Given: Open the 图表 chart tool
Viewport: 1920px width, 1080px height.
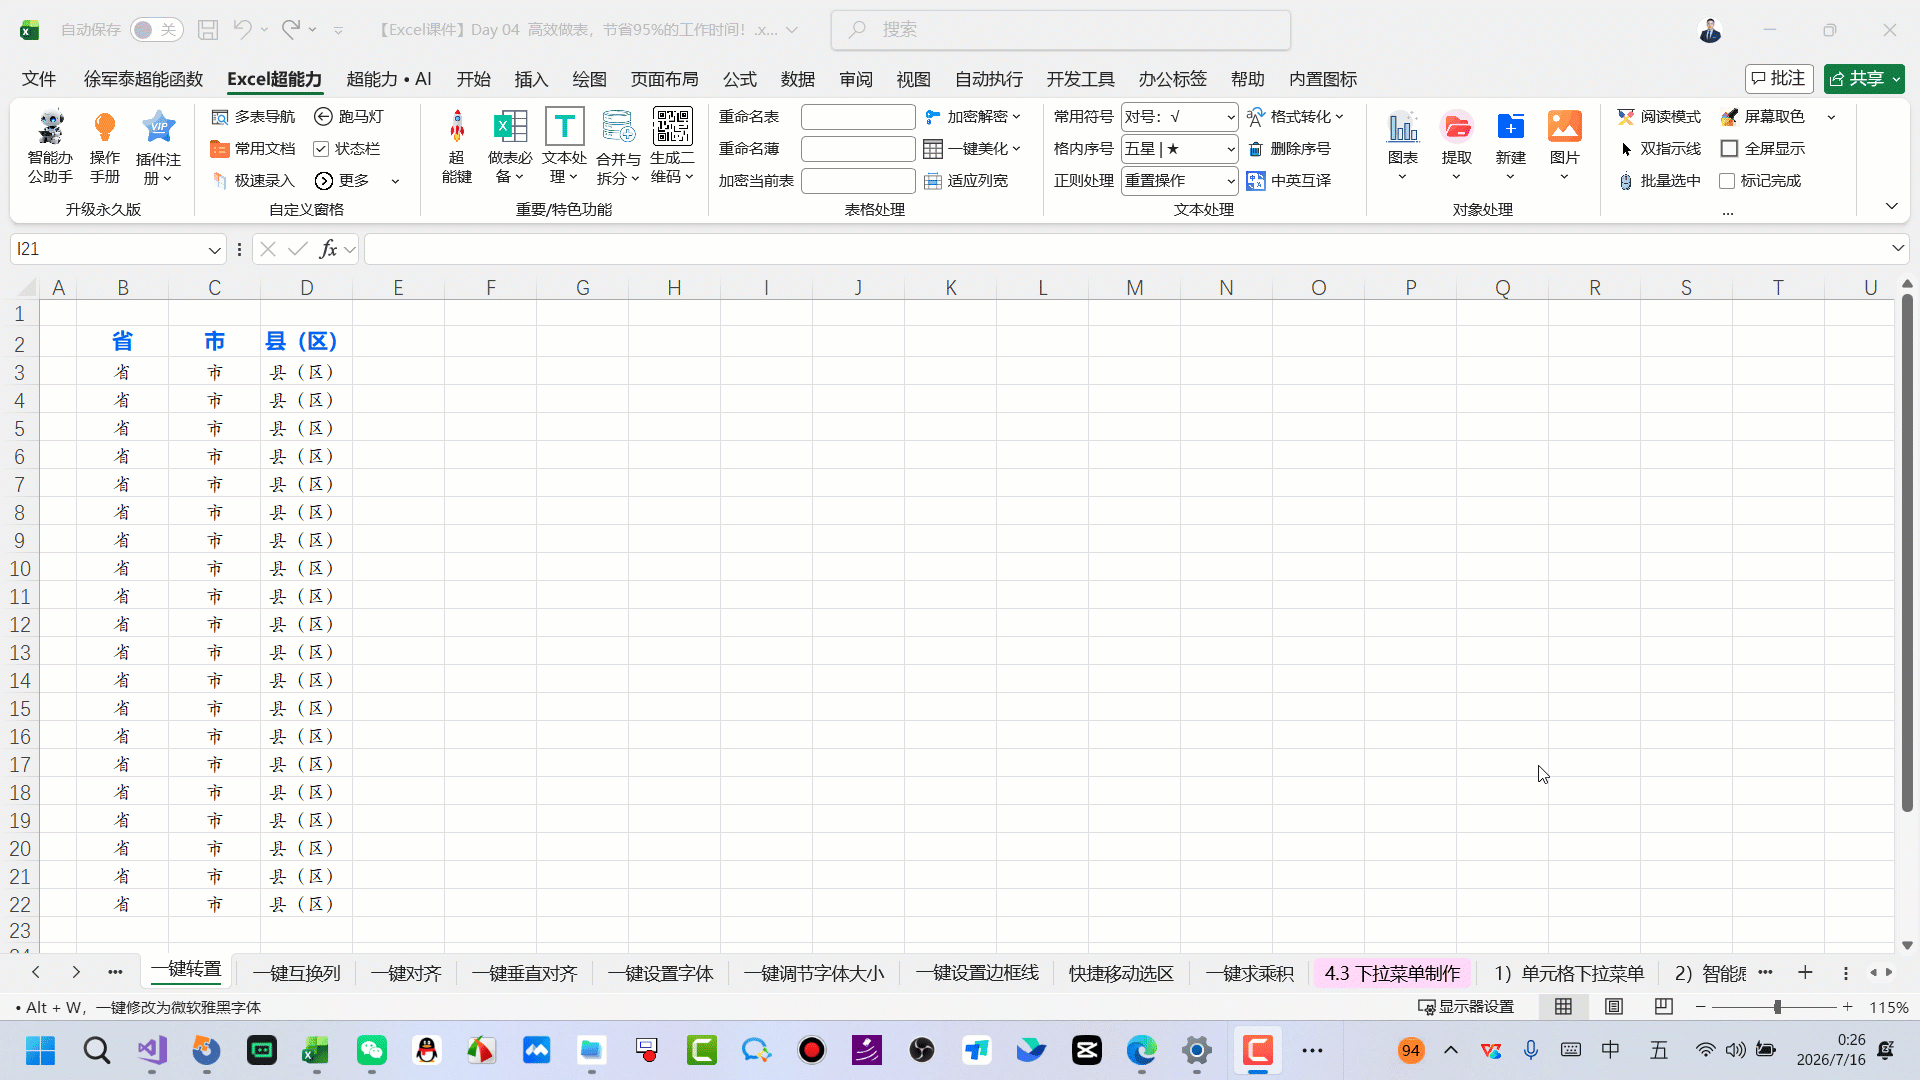Looking at the screenshot, I should pyautogui.click(x=1403, y=128).
